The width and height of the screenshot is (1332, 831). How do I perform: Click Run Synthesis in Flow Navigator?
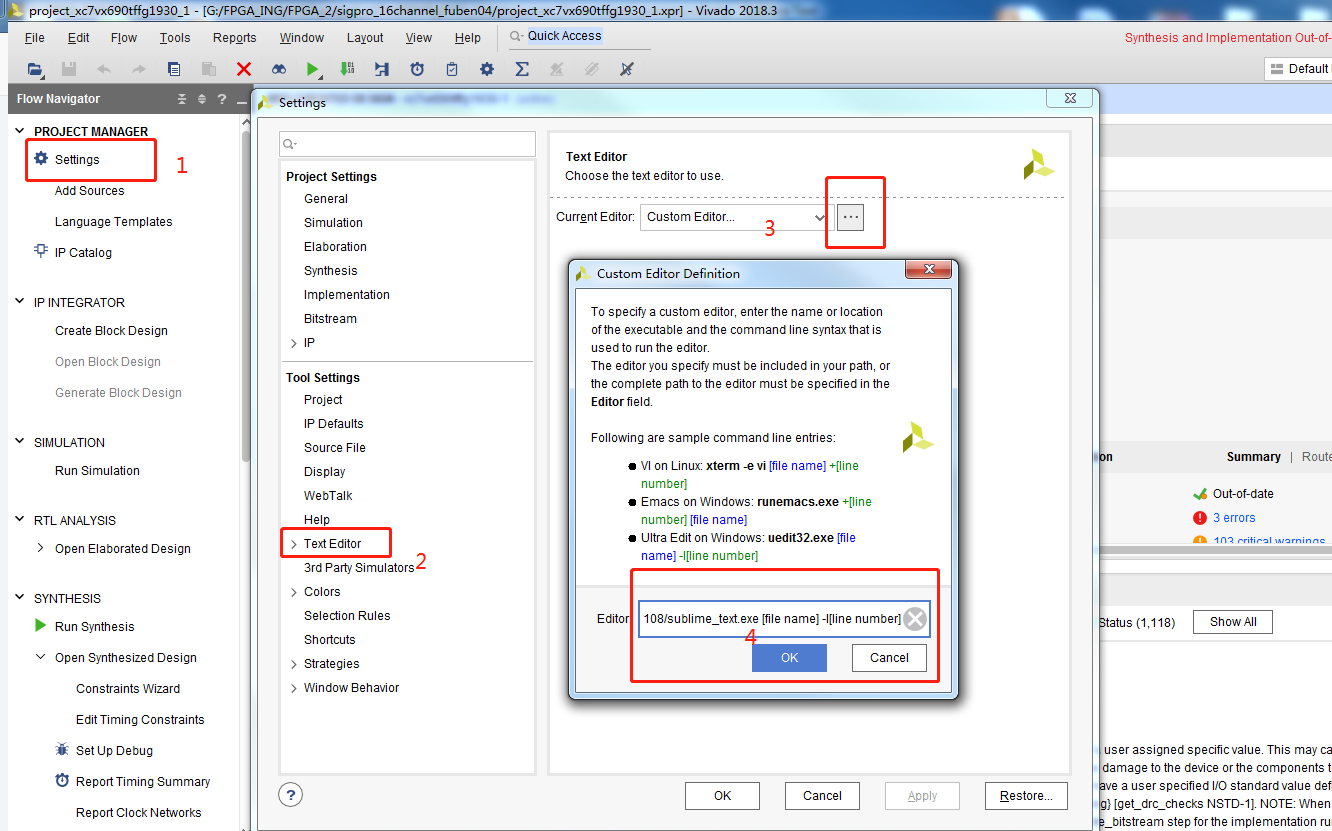pos(94,626)
